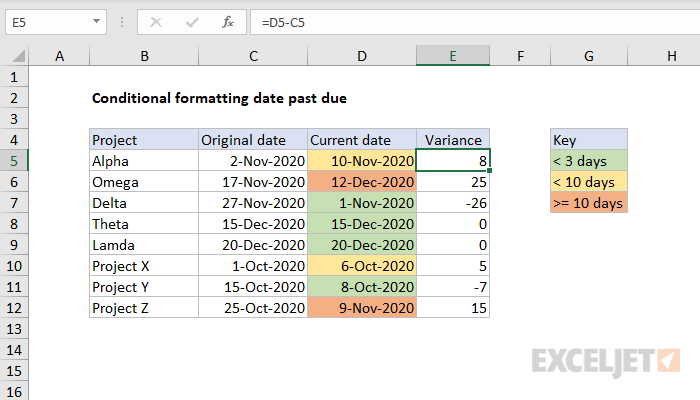Open the Name Box dropdown arrow
This screenshot has height=400, width=700.
point(96,21)
